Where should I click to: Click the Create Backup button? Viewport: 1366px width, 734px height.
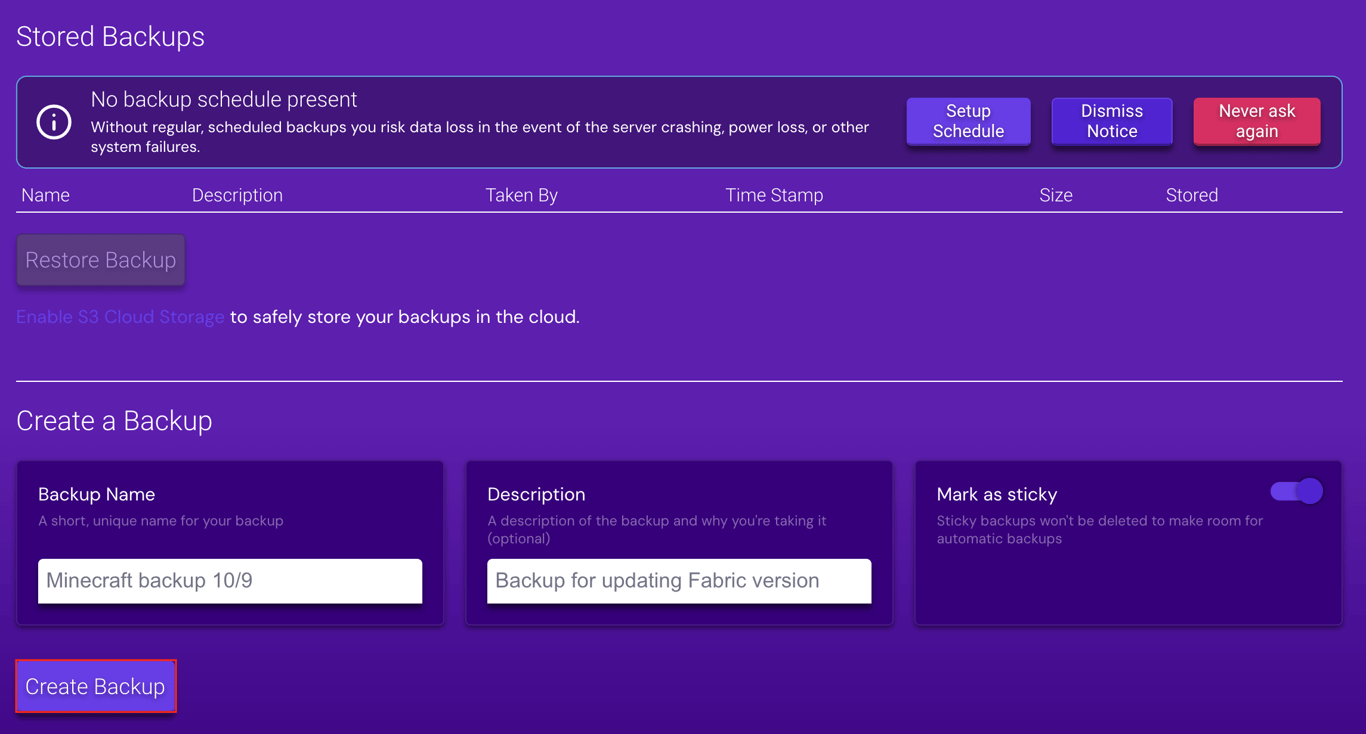pos(95,686)
